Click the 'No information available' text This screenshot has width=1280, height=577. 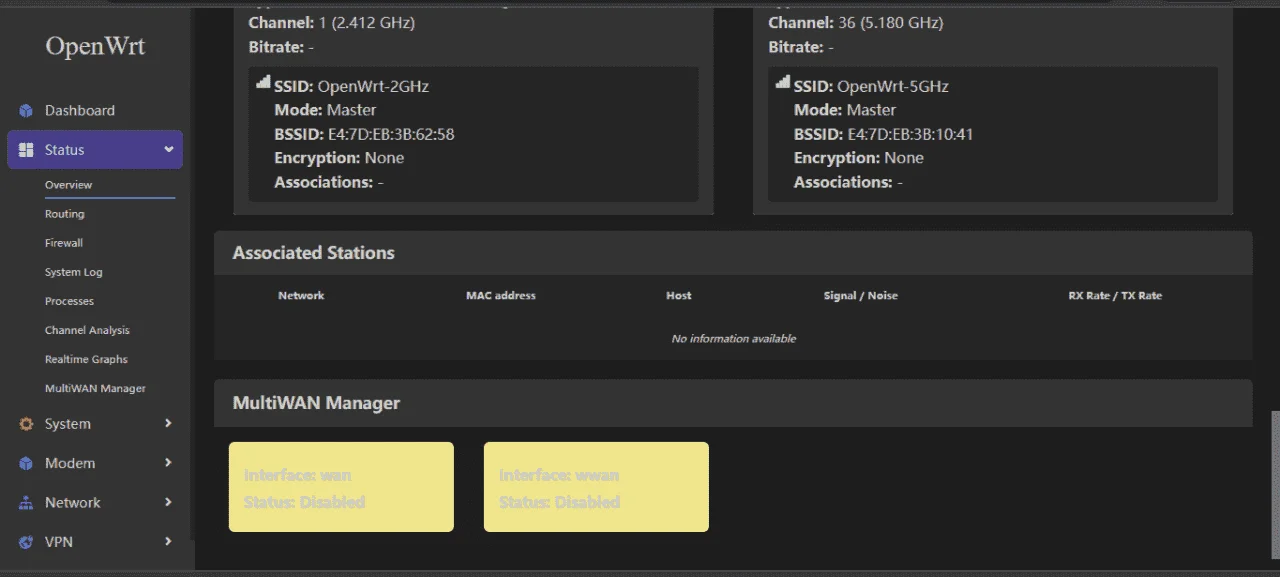click(734, 339)
